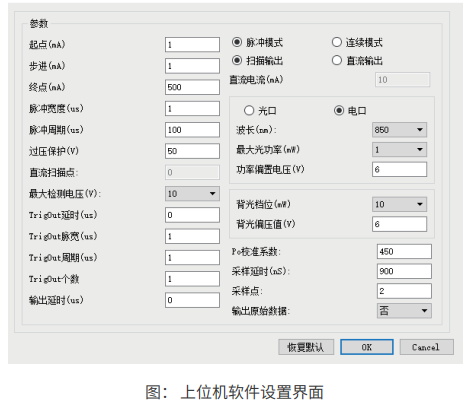Expand the 背光档位(mW) dropdown
This screenshot has width=465, height=401.
click(x=399, y=204)
